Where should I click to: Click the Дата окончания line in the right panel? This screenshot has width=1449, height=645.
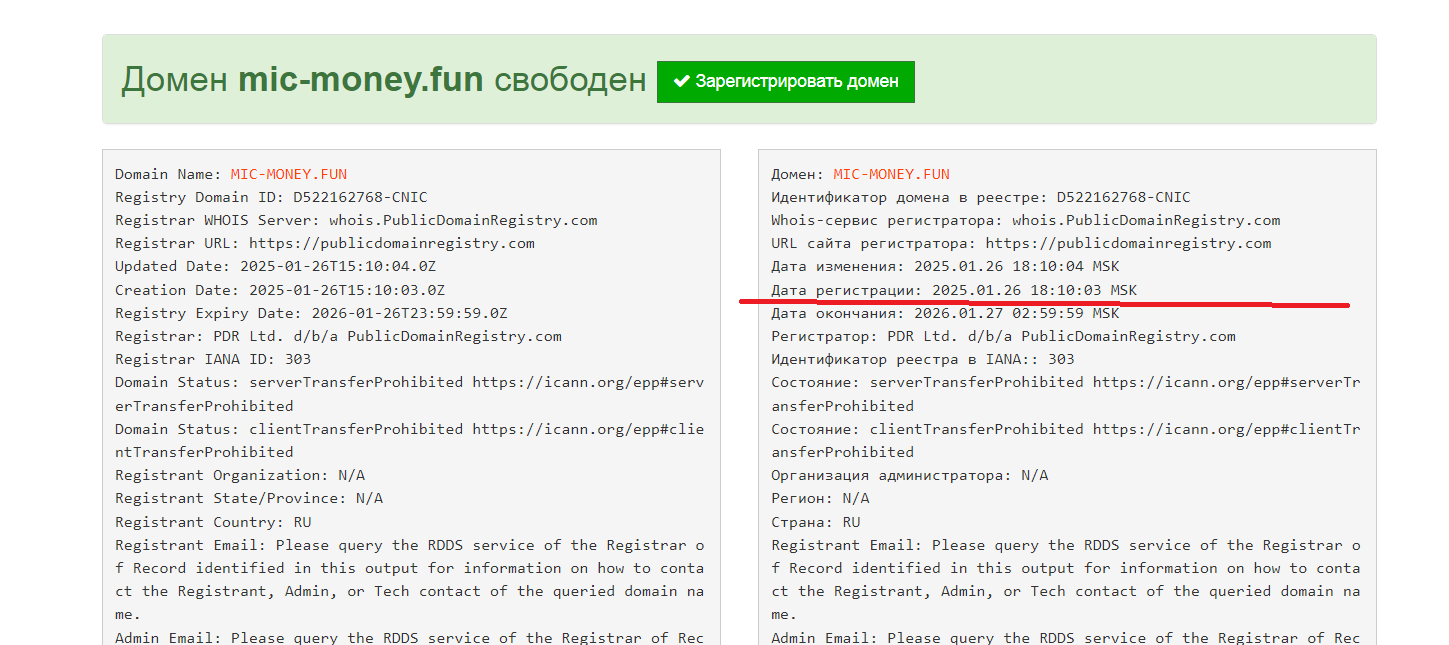click(x=945, y=313)
